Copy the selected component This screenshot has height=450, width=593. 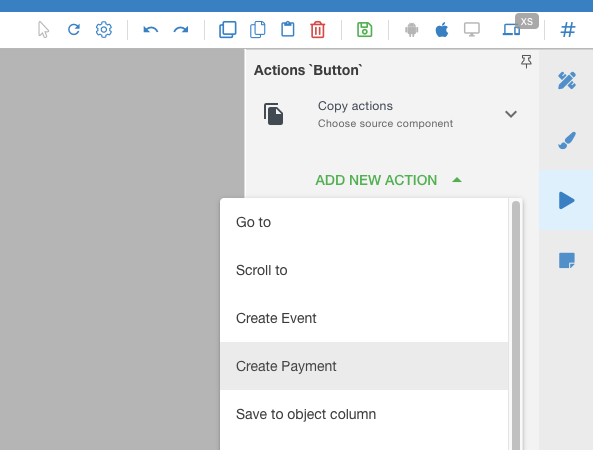258,29
